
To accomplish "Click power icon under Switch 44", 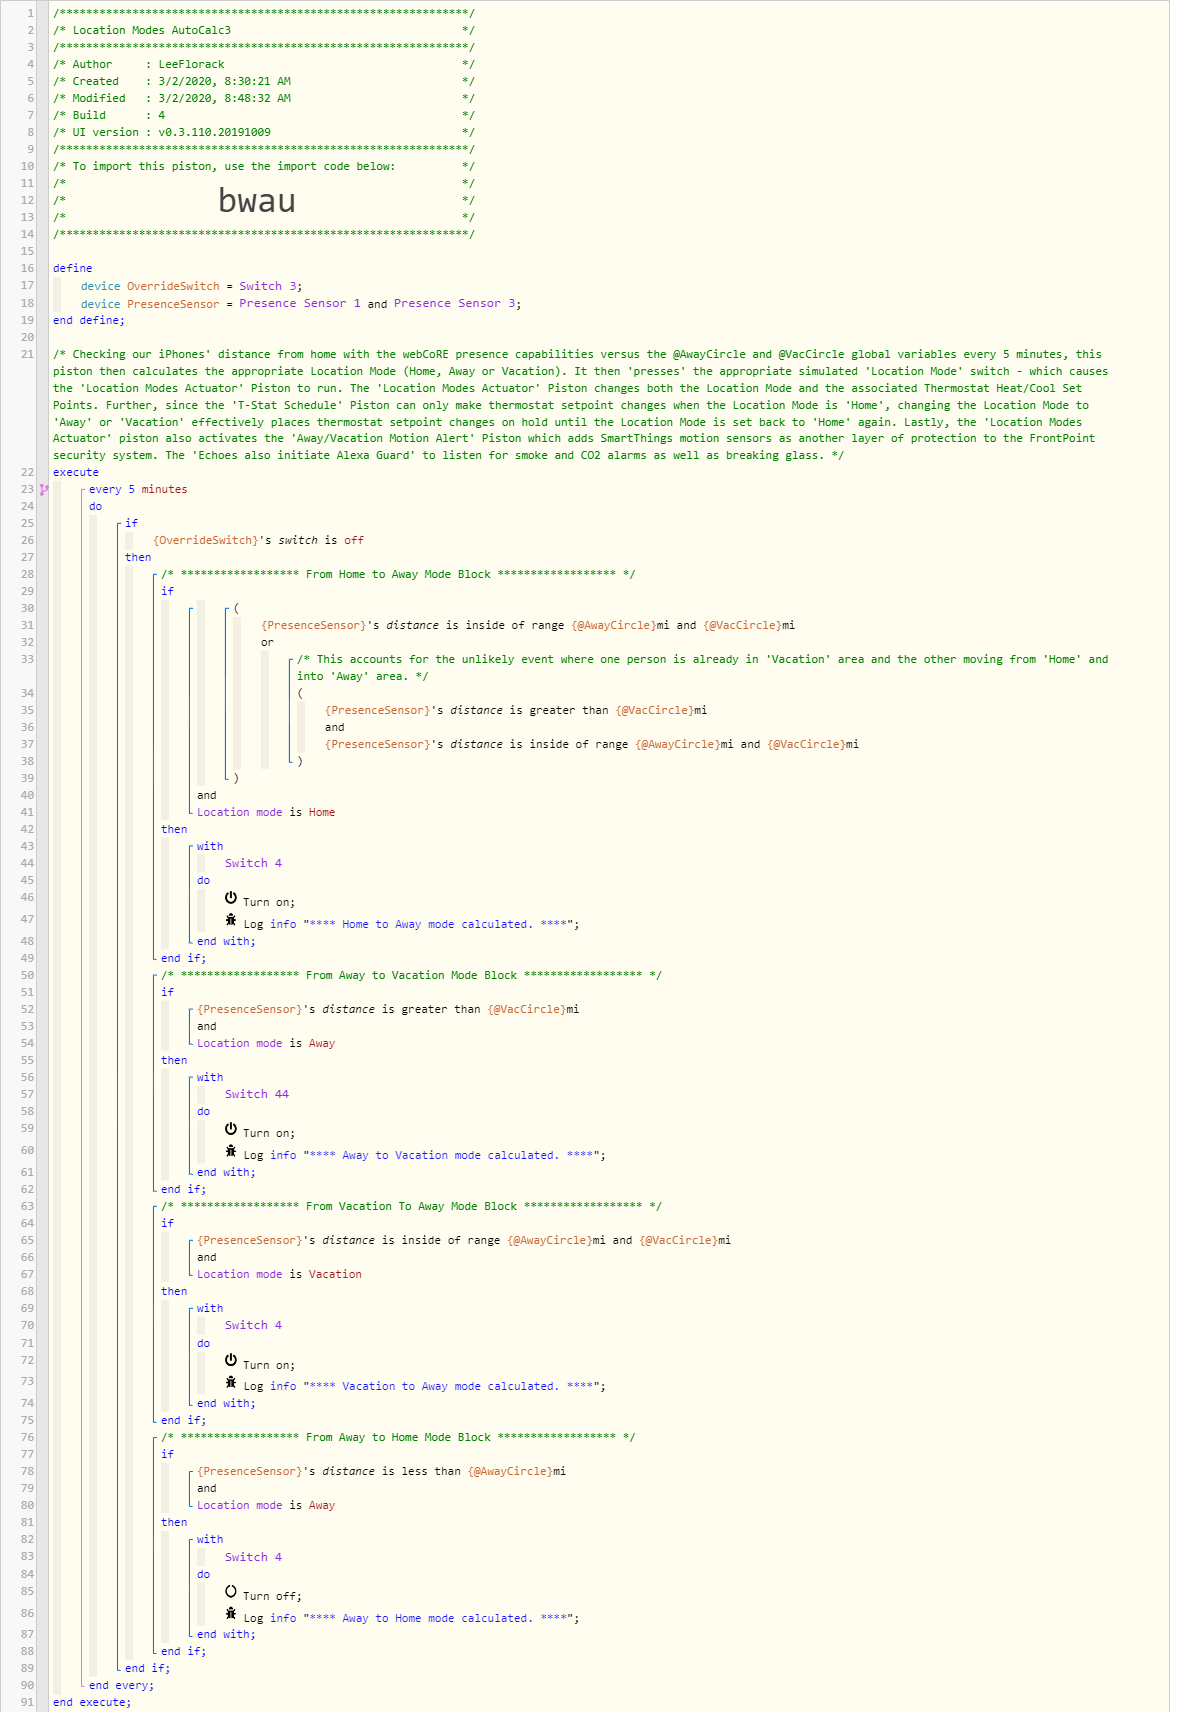I will [x=231, y=1128].
